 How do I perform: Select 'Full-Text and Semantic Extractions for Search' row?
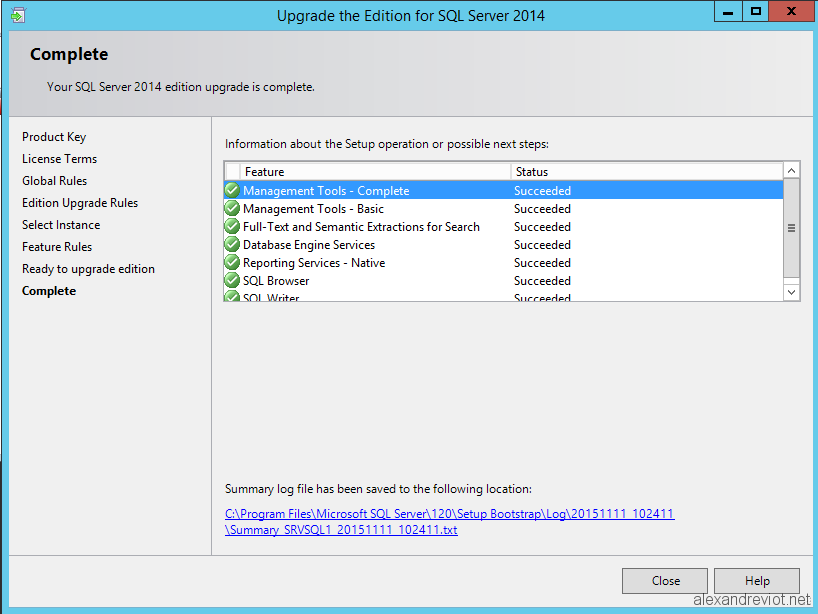pyautogui.click(x=504, y=226)
